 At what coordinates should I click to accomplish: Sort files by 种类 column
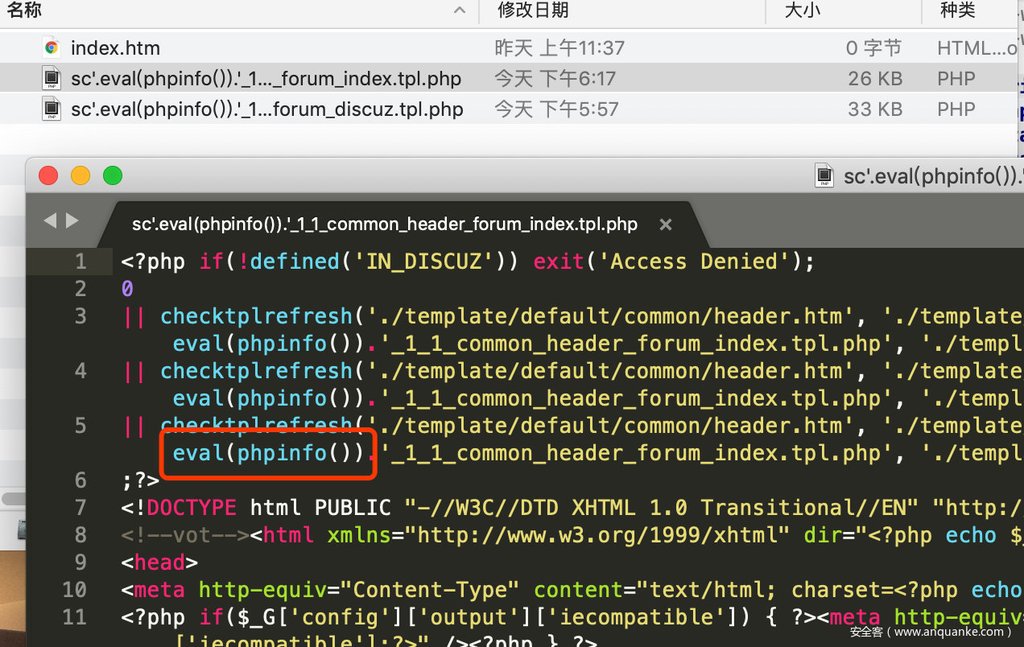coord(957,10)
